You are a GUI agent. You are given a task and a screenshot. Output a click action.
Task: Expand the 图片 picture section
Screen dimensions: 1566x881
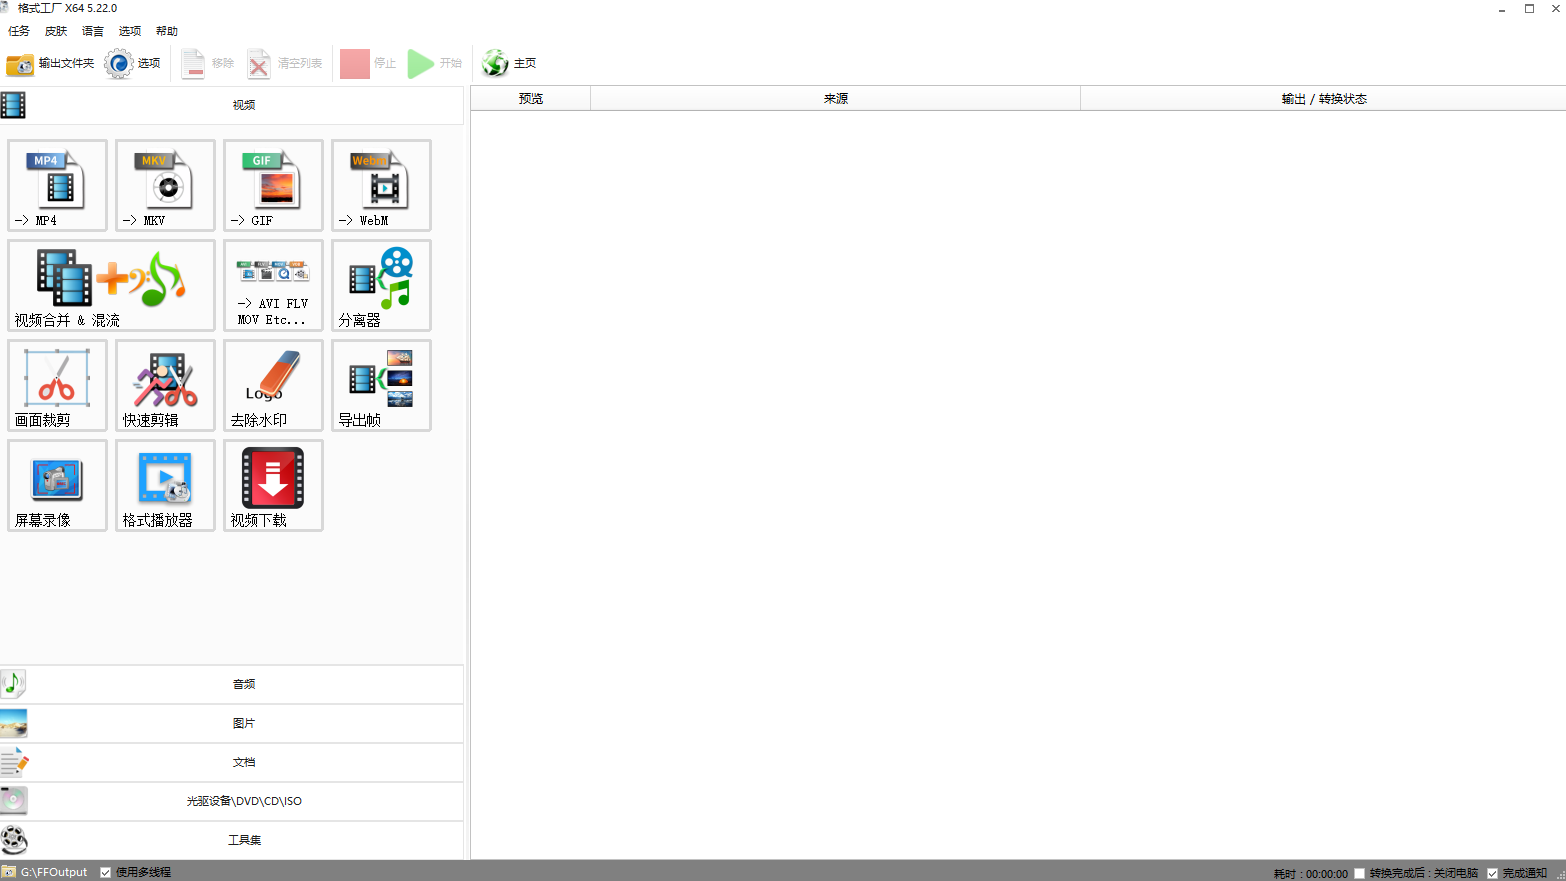click(x=243, y=723)
